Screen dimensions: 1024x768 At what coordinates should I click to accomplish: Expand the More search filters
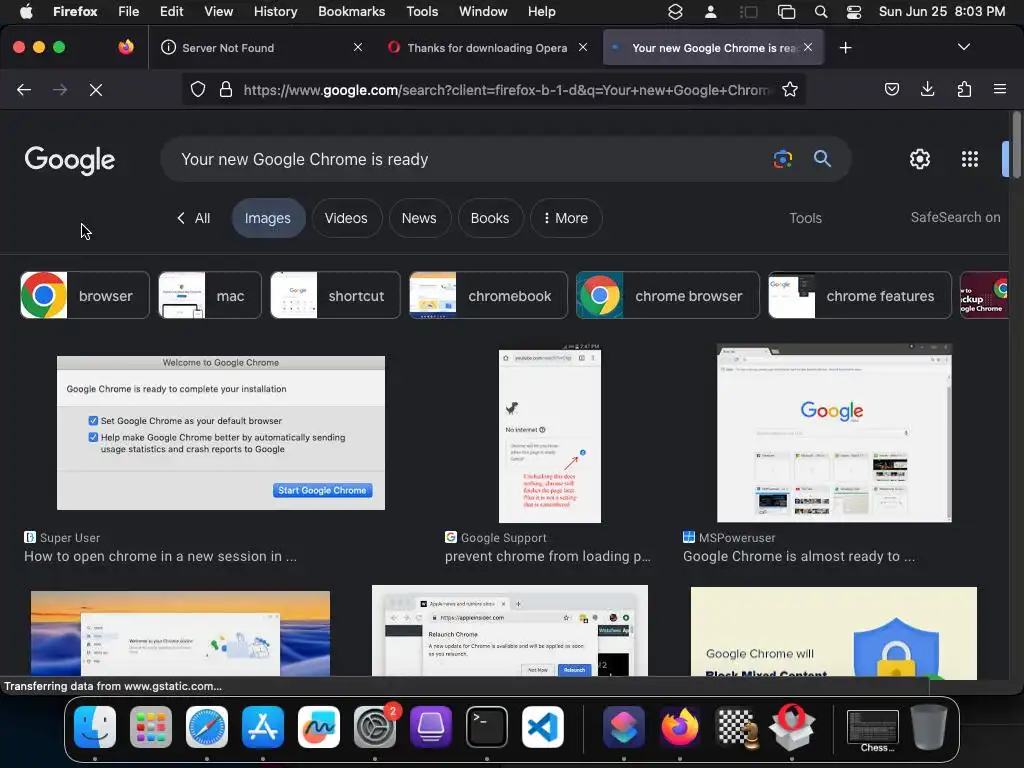tap(566, 218)
